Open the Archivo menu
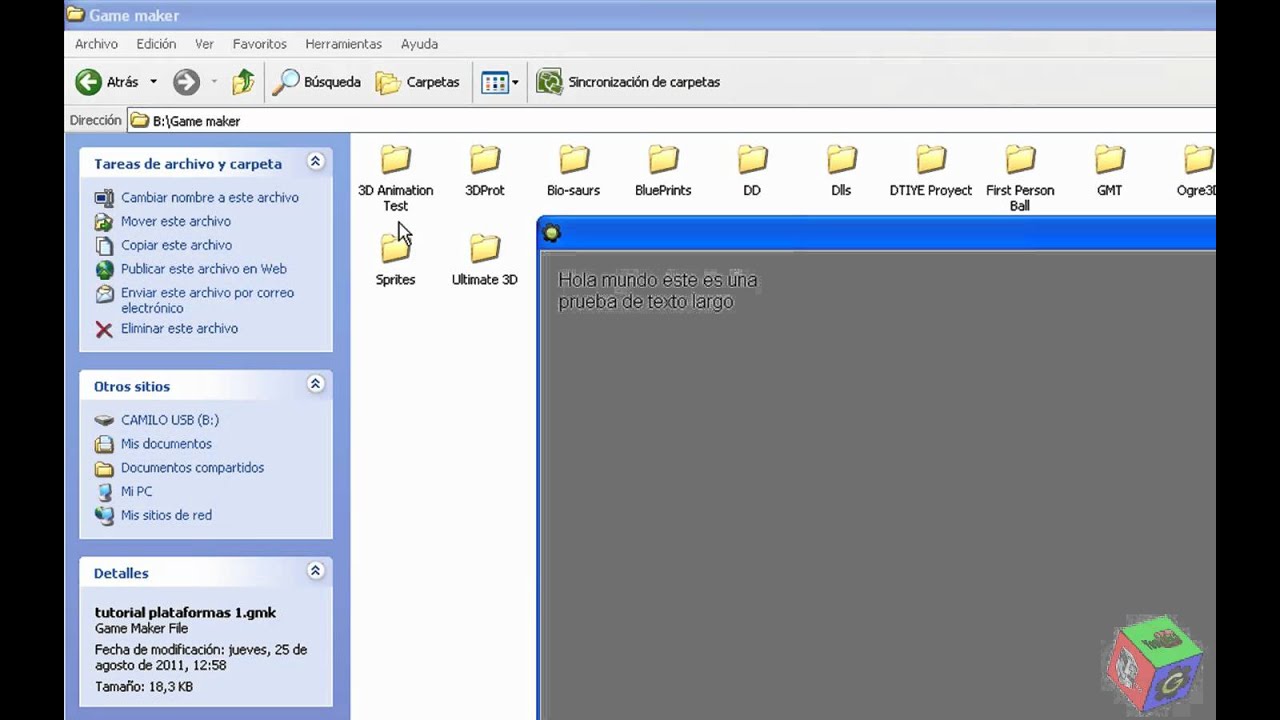Screen dimensions: 1280x720 (96, 44)
